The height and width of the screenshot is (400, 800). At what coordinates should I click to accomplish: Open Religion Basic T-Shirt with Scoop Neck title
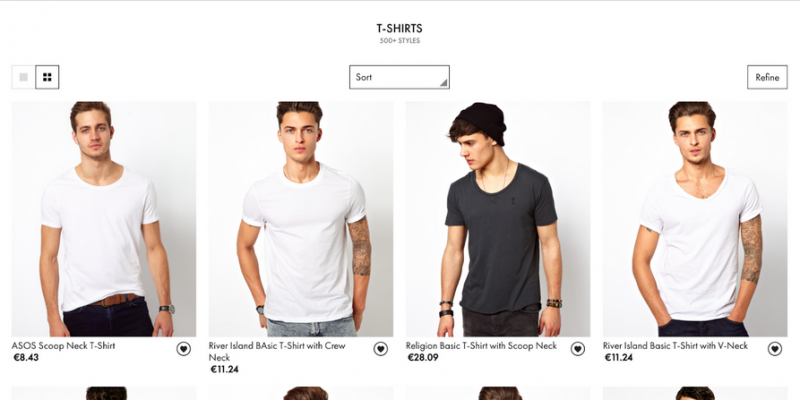481,346
